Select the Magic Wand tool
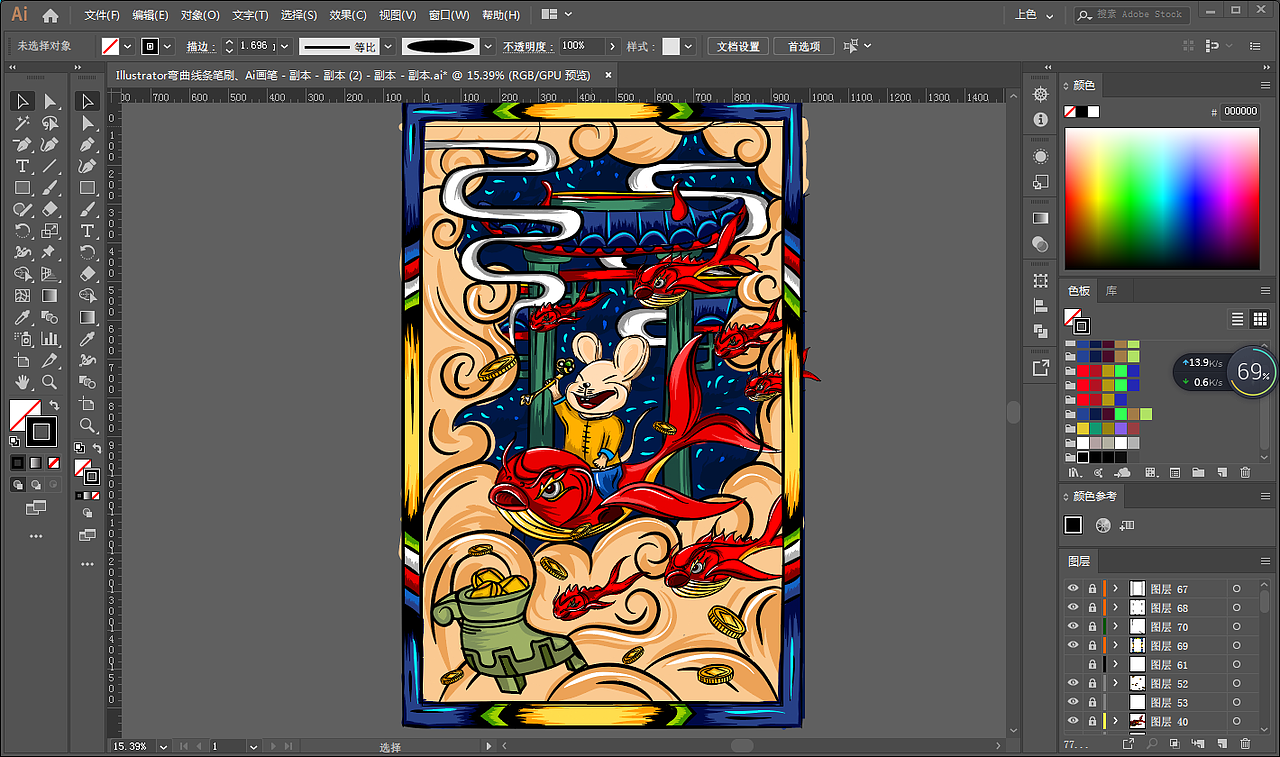The image size is (1280, 757). (x=22, y=123)
